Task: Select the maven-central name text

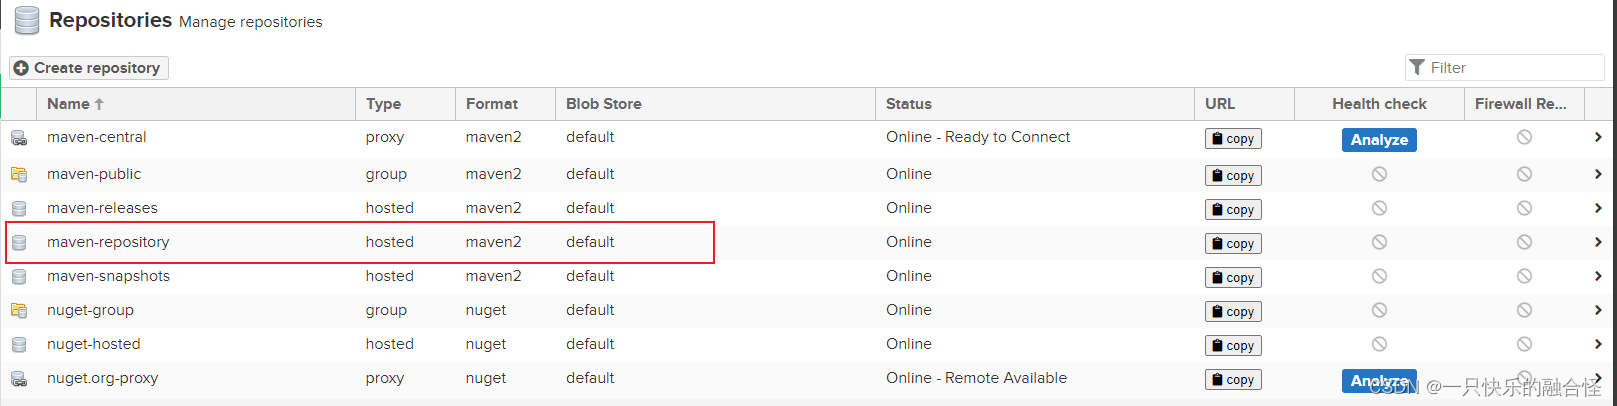Action: pos(96,137)
